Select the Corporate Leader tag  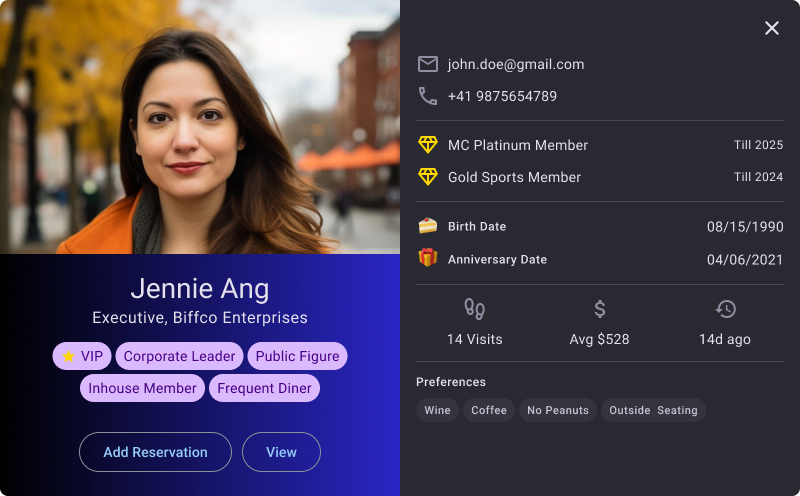tap(180, 356)
